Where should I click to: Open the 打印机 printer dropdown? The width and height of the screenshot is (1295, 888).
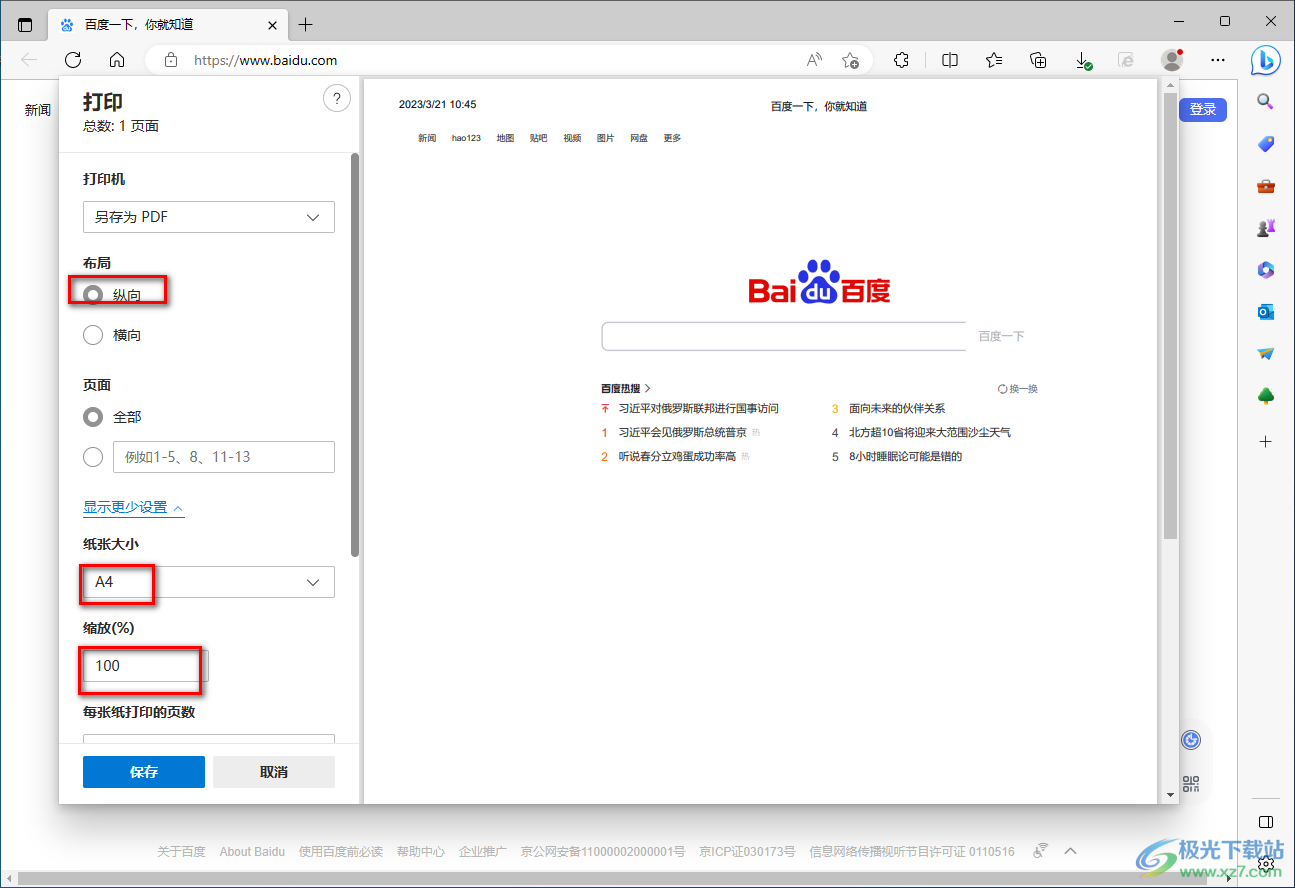[x=209, y=217]
